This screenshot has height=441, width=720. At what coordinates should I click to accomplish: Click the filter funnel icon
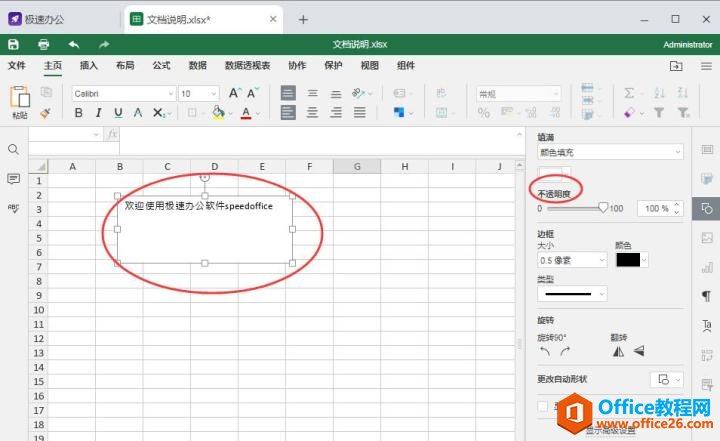[659, 113]
